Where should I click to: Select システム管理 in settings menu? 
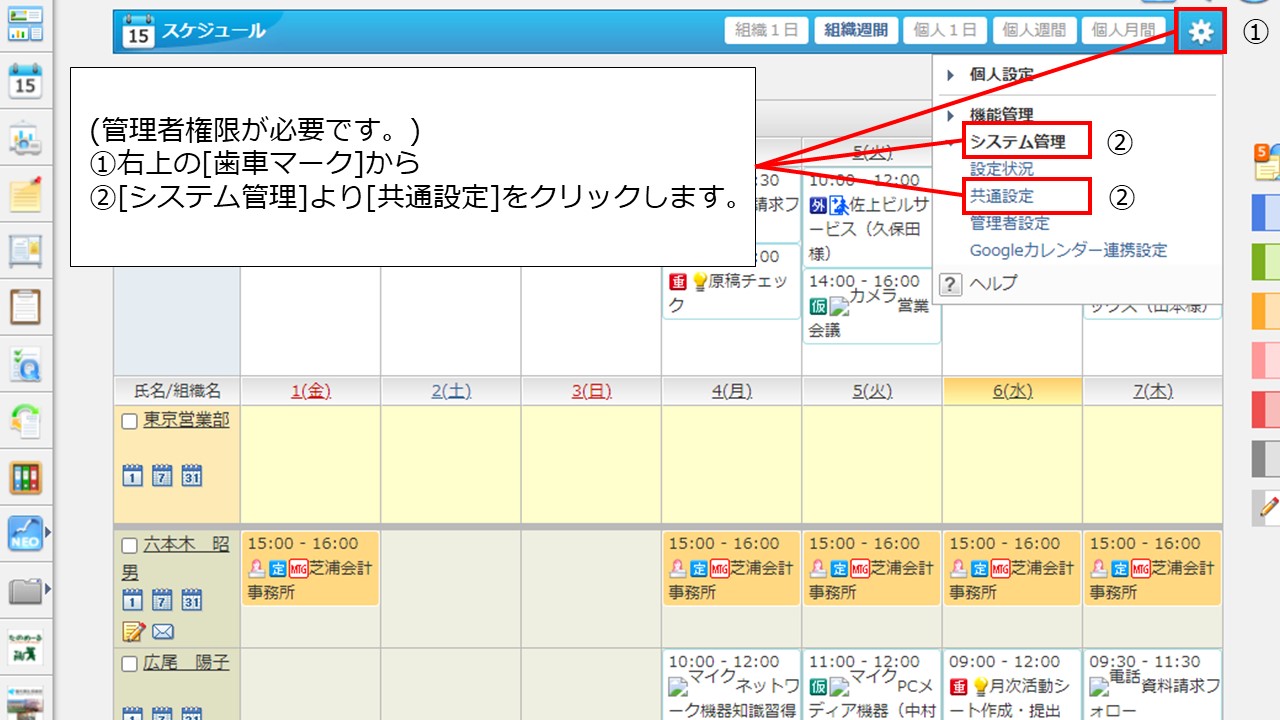tap(1018, 142)
